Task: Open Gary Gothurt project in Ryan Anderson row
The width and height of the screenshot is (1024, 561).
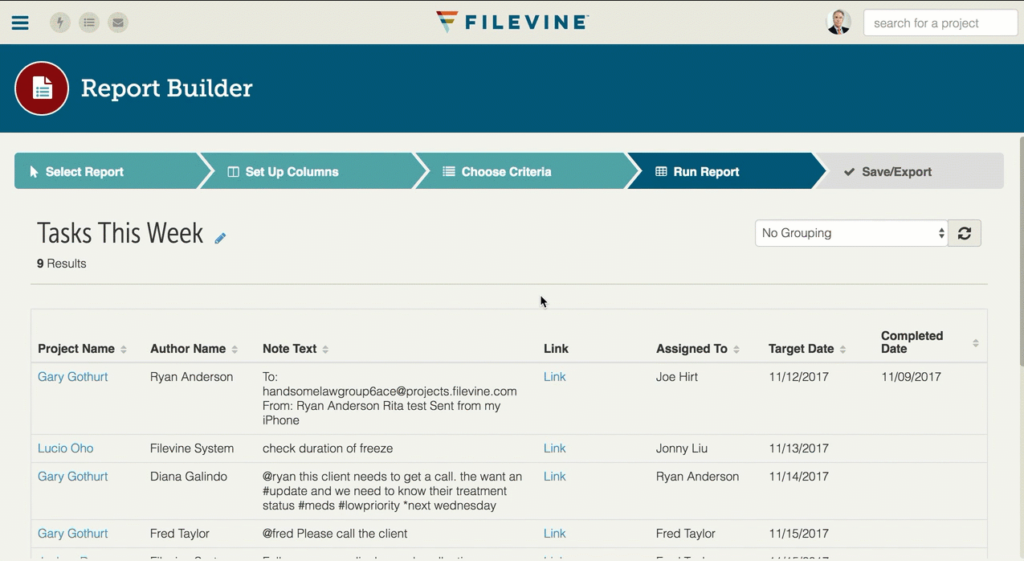Action: coord(72,377)
